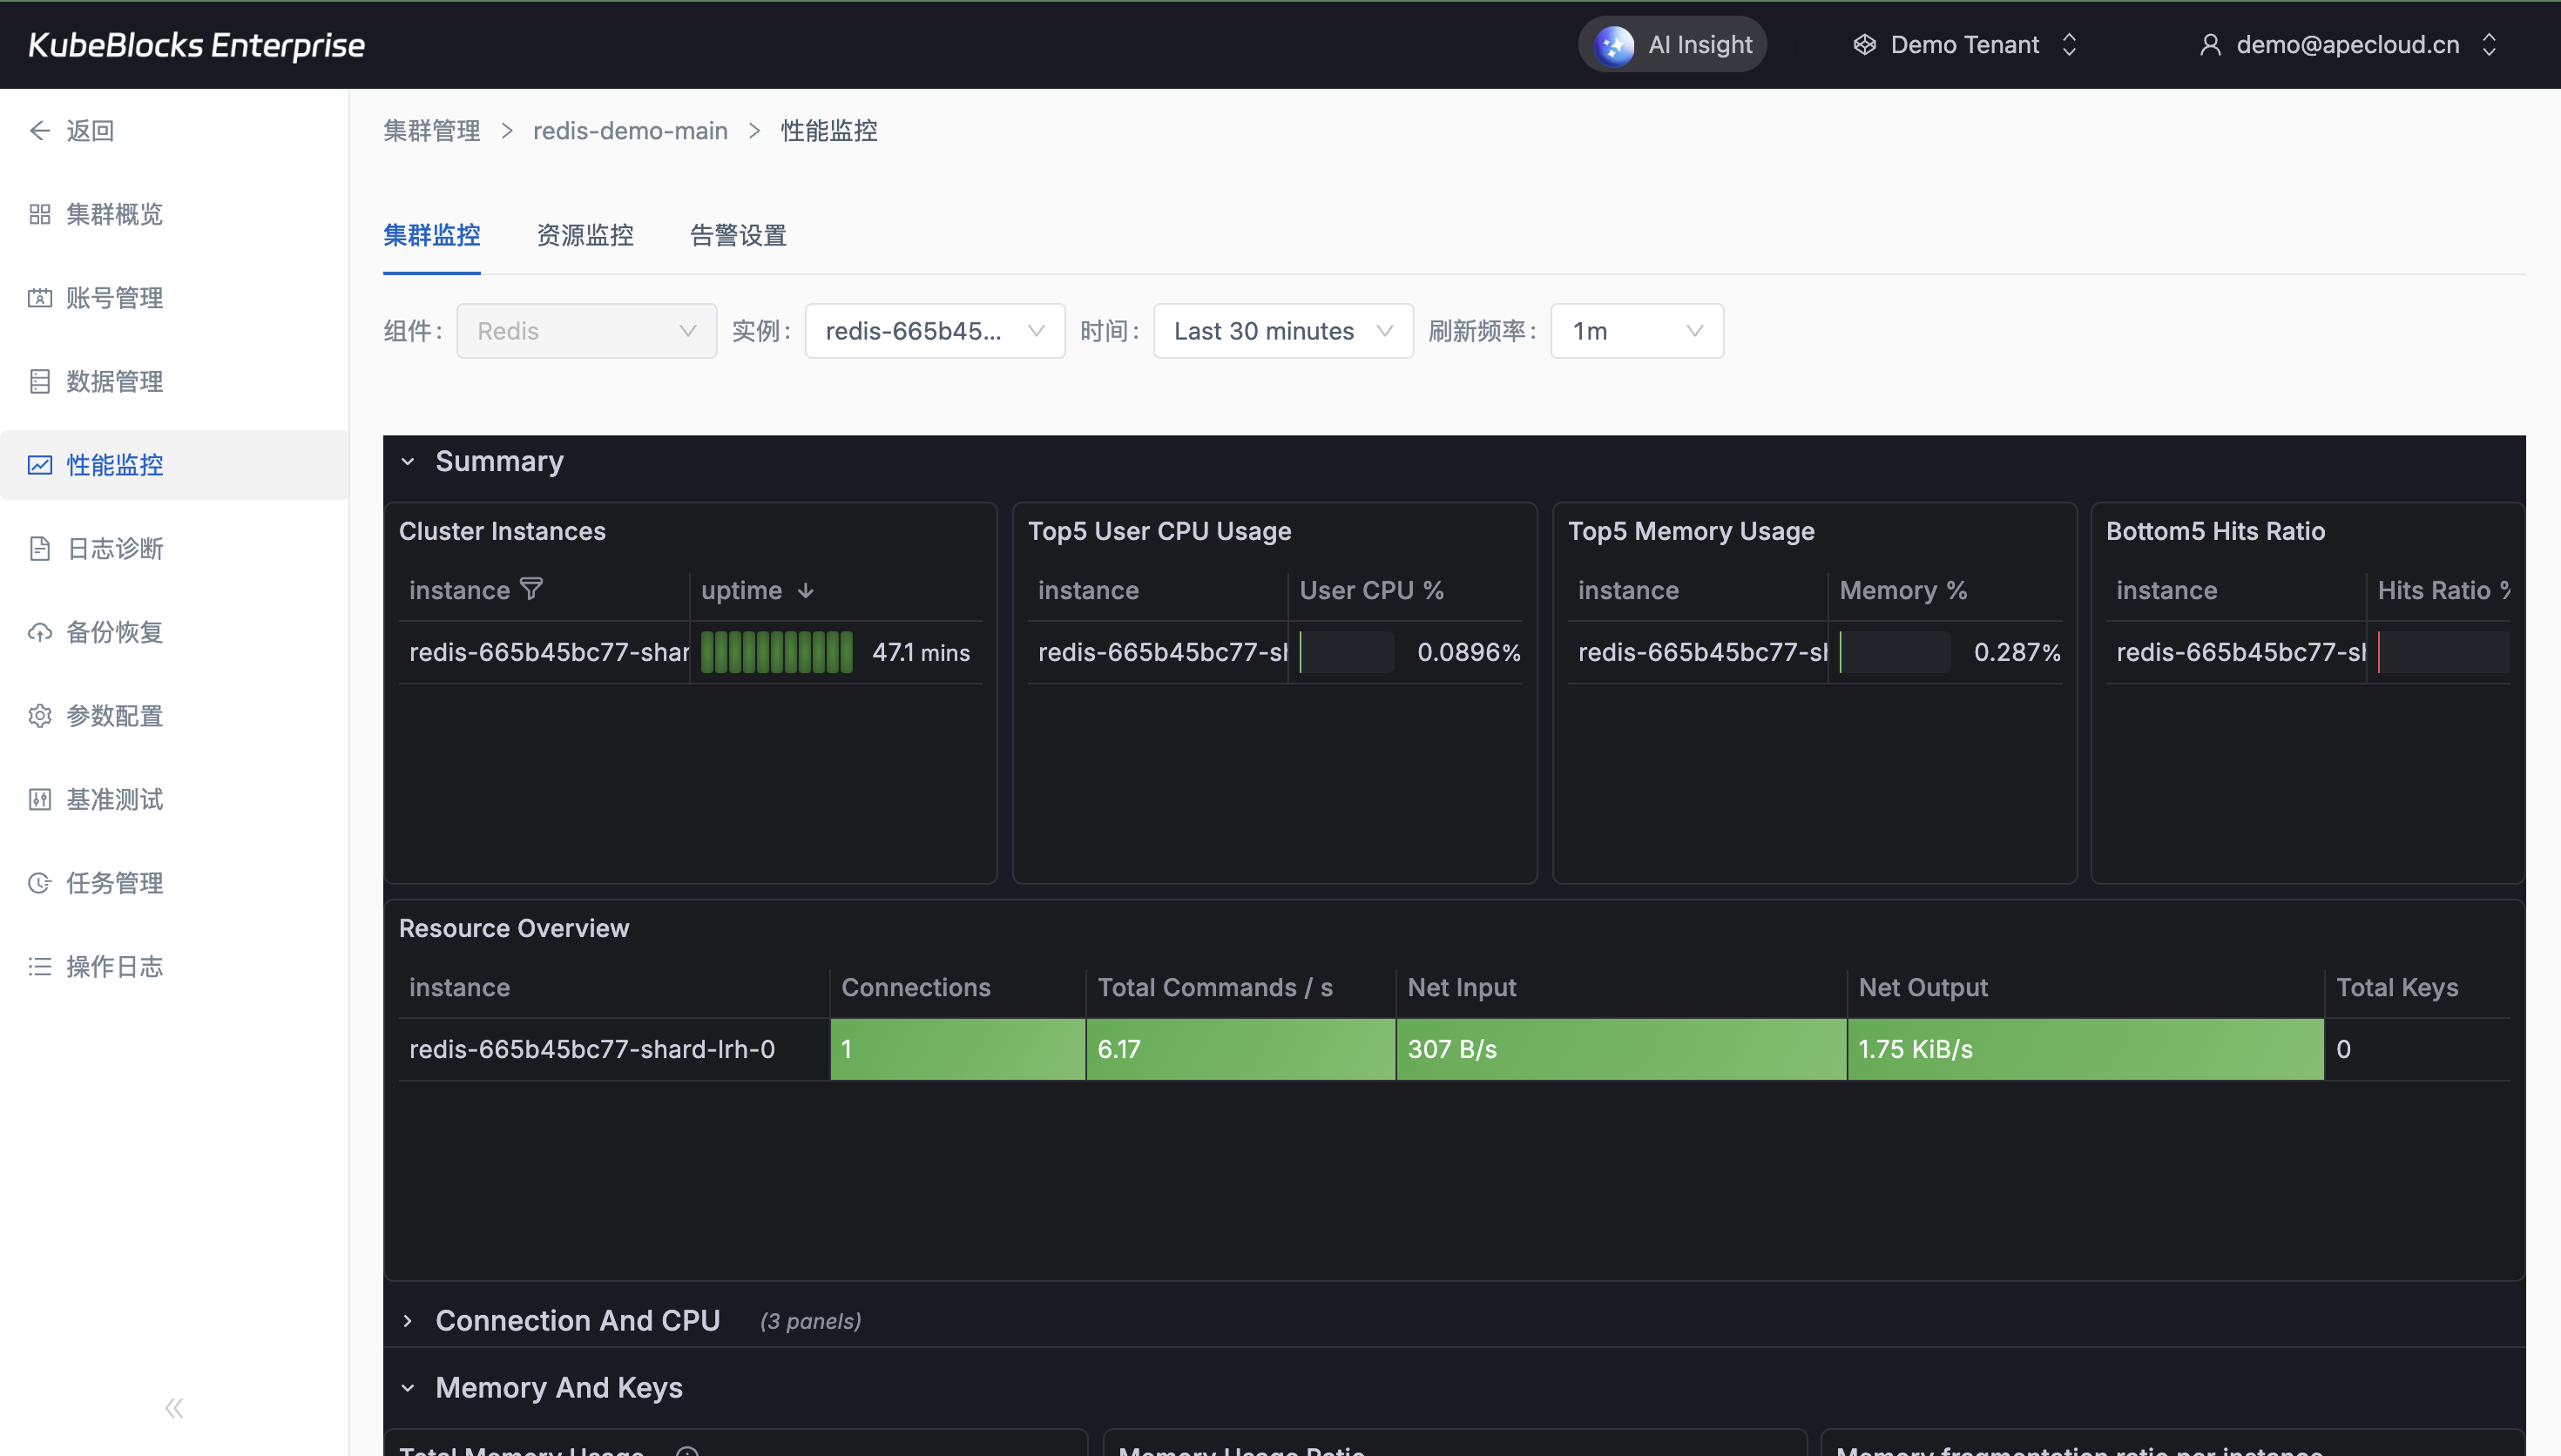Screen dimensions: 2561x1456
Task: Open the 实例 instance dropdown
Action: tap(934, 331)
